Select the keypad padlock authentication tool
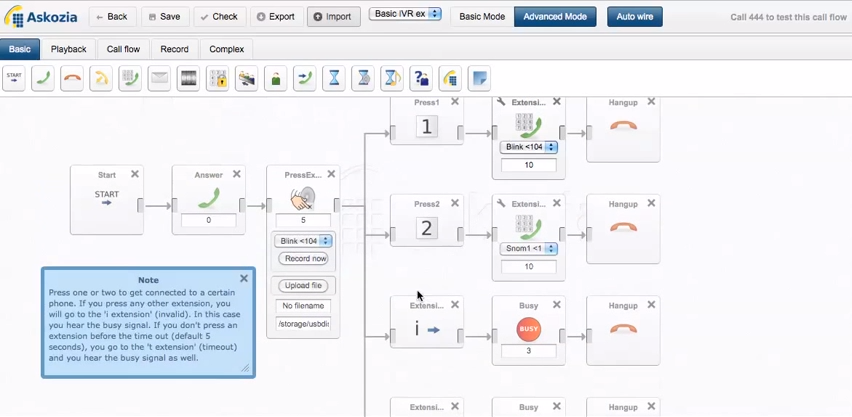The height and width of the screenshot is (417, 852). click(217, 79)
